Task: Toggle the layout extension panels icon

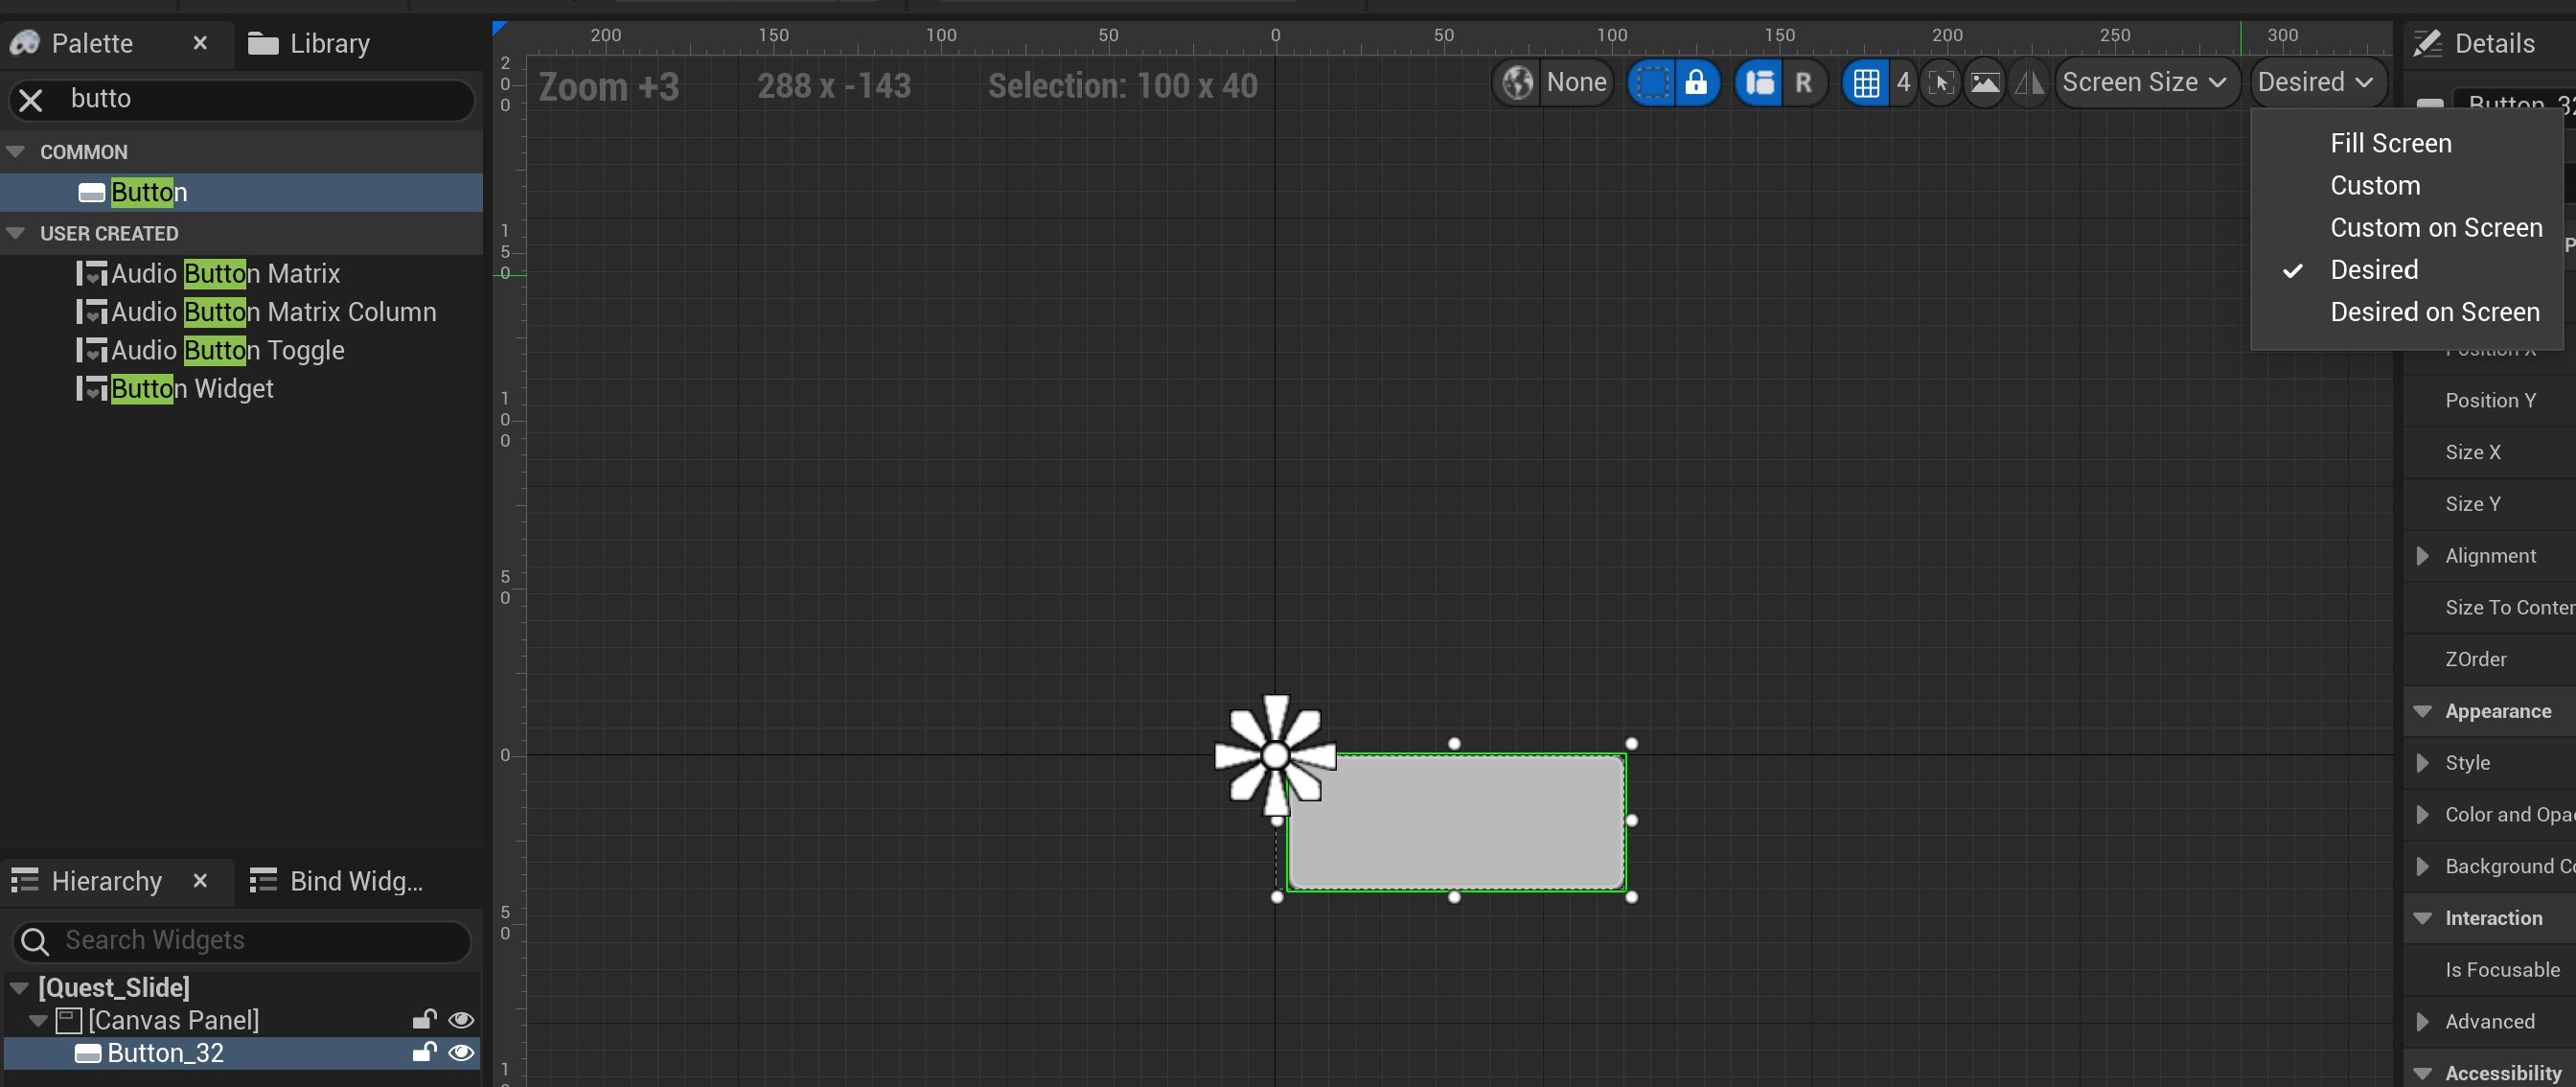Action: coord(1759,82)
